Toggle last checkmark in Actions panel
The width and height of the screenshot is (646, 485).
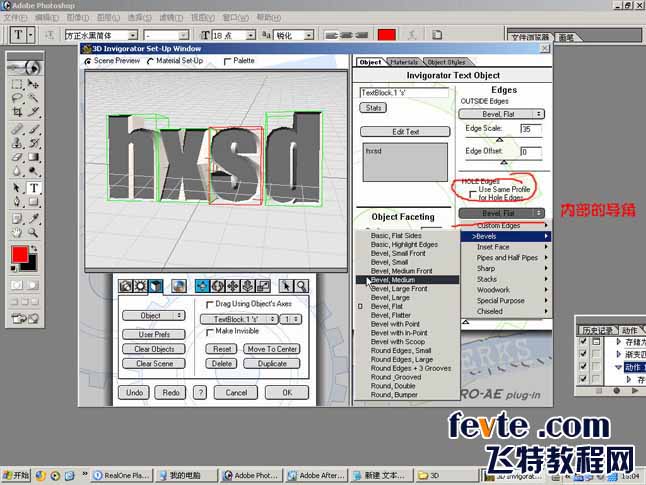pyautogui.click(x=583, y=379)
